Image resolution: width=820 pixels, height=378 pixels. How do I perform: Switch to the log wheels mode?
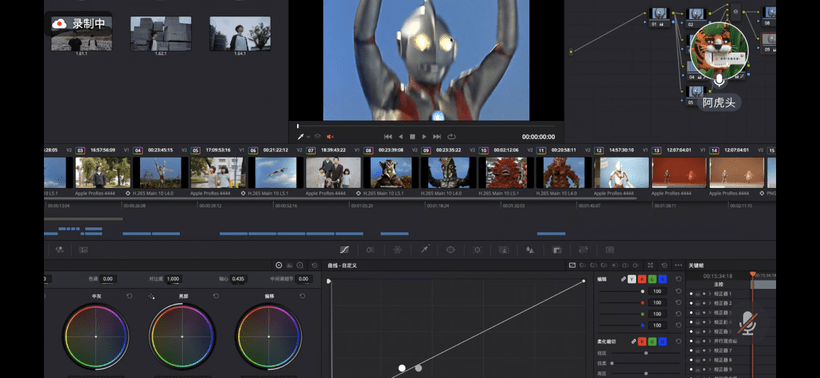click(x=300, y=266)
